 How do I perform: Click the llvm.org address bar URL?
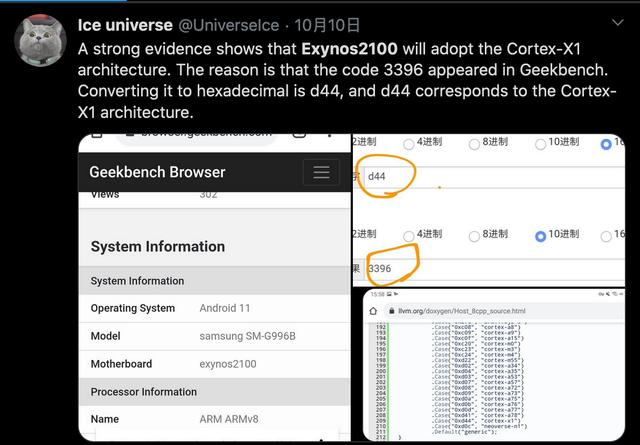point(462,311)
